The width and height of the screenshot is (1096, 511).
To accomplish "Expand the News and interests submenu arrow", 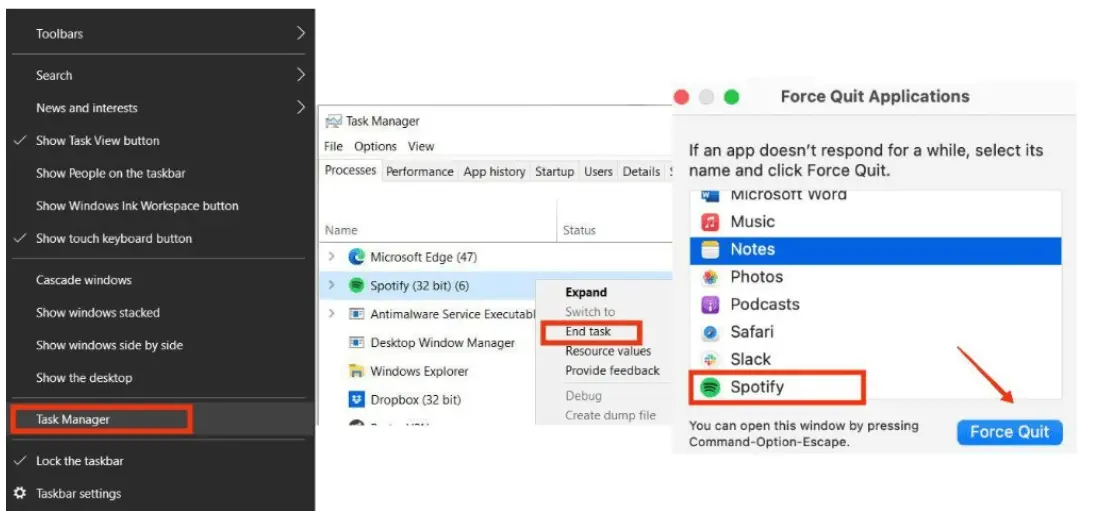I will [x=301, y=108].
